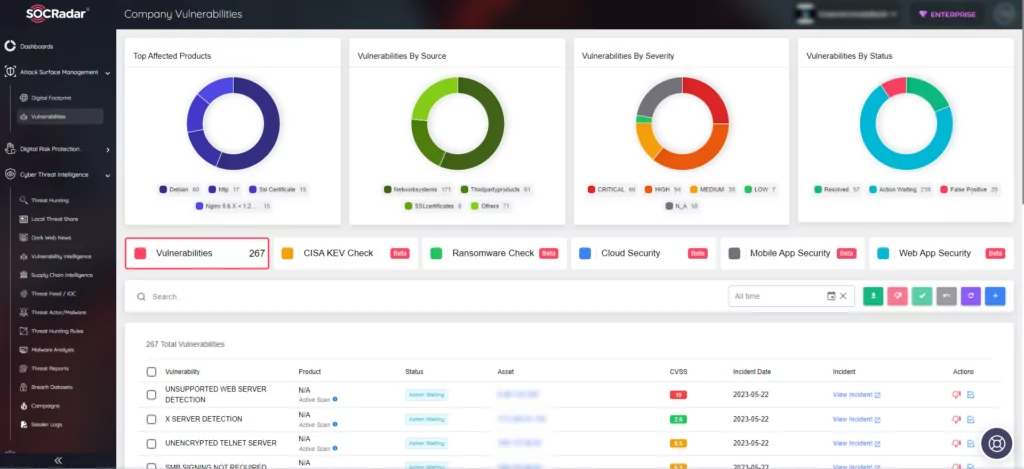
Task: Open Stealer Logs
Action: (x=46, y=425)
